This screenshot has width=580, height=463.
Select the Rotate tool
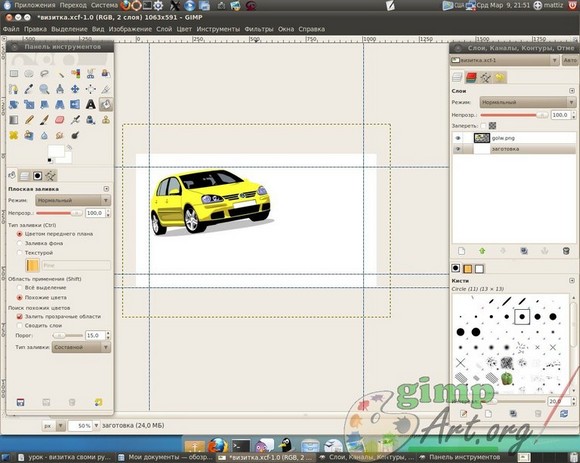click(14, 105)
